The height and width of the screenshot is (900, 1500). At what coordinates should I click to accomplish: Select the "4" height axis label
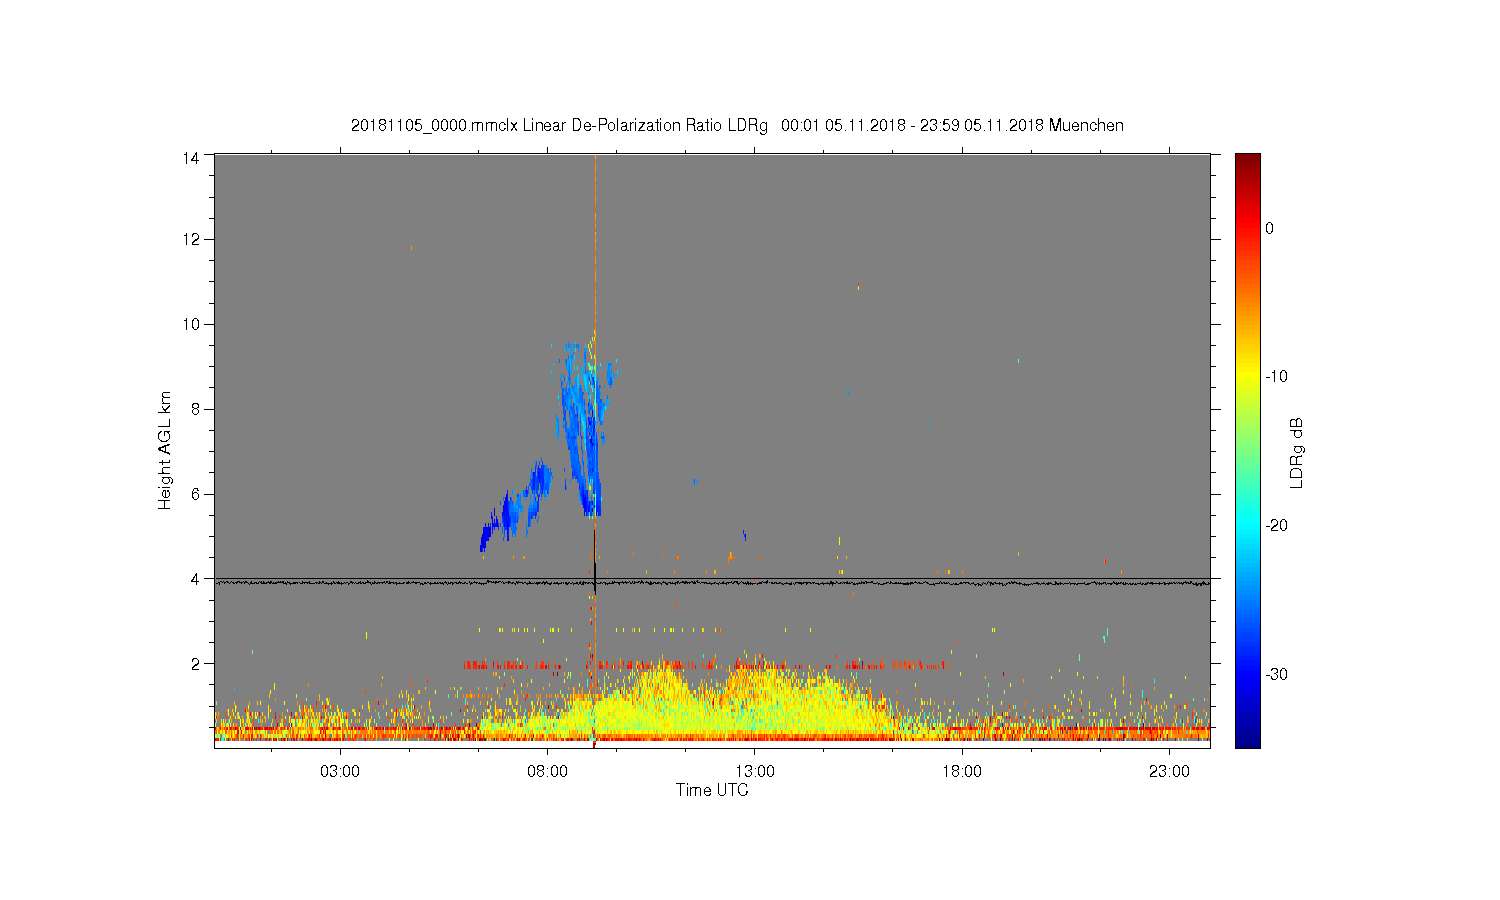(195, 579)
